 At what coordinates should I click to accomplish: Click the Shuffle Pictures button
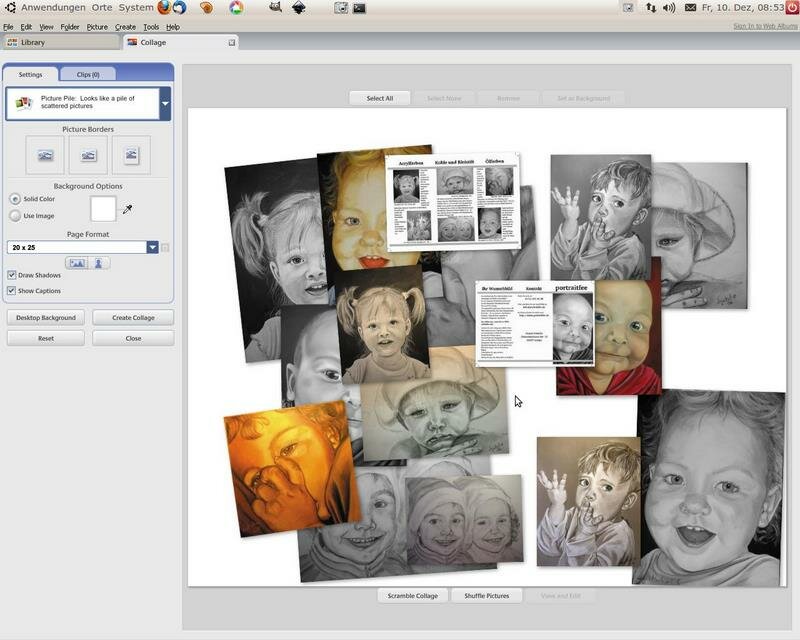tap(487, 596)
